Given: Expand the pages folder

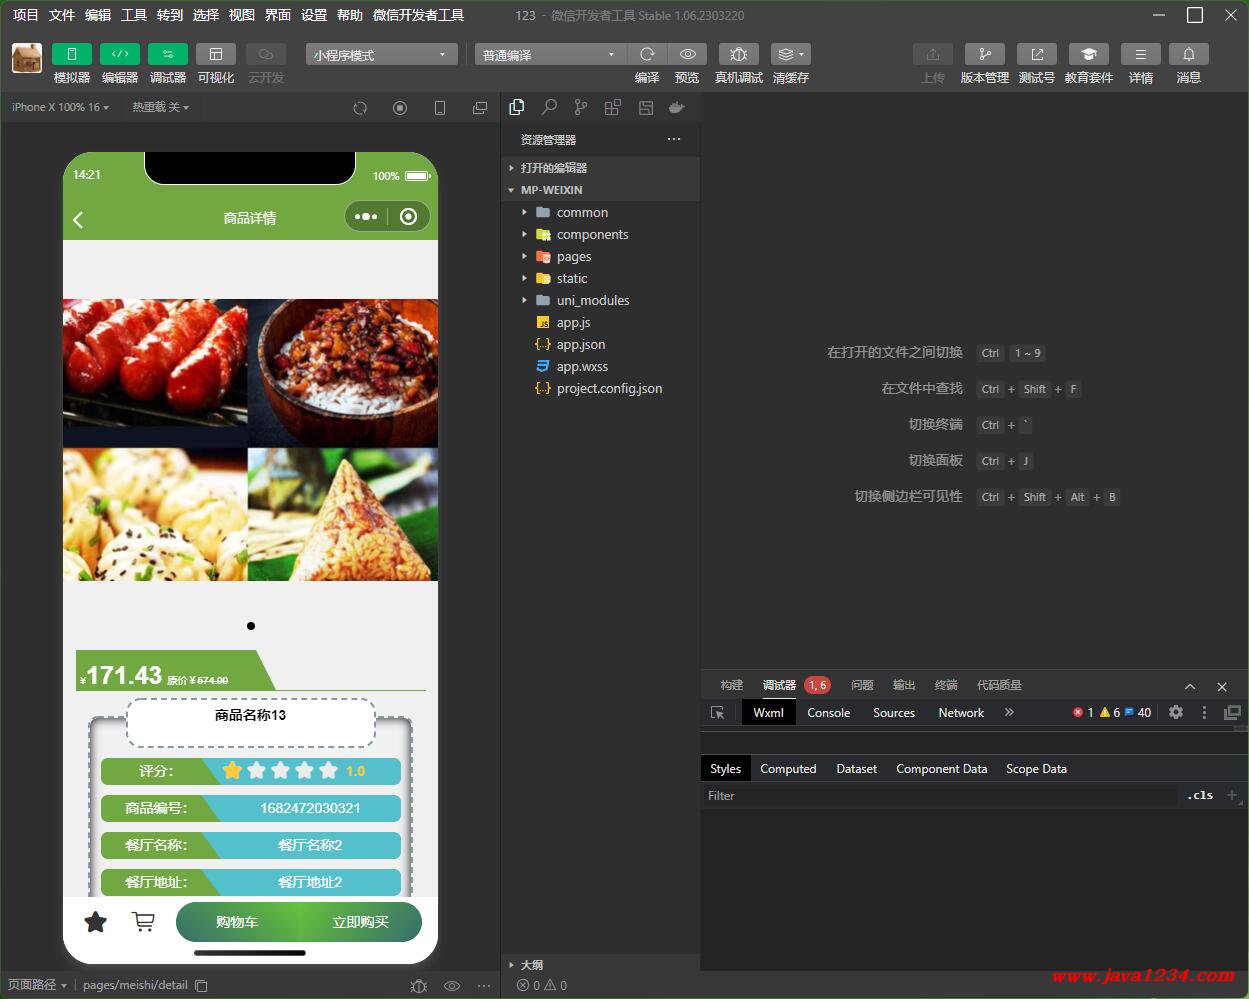Looking at the screenshot, I should click(574, 257).
